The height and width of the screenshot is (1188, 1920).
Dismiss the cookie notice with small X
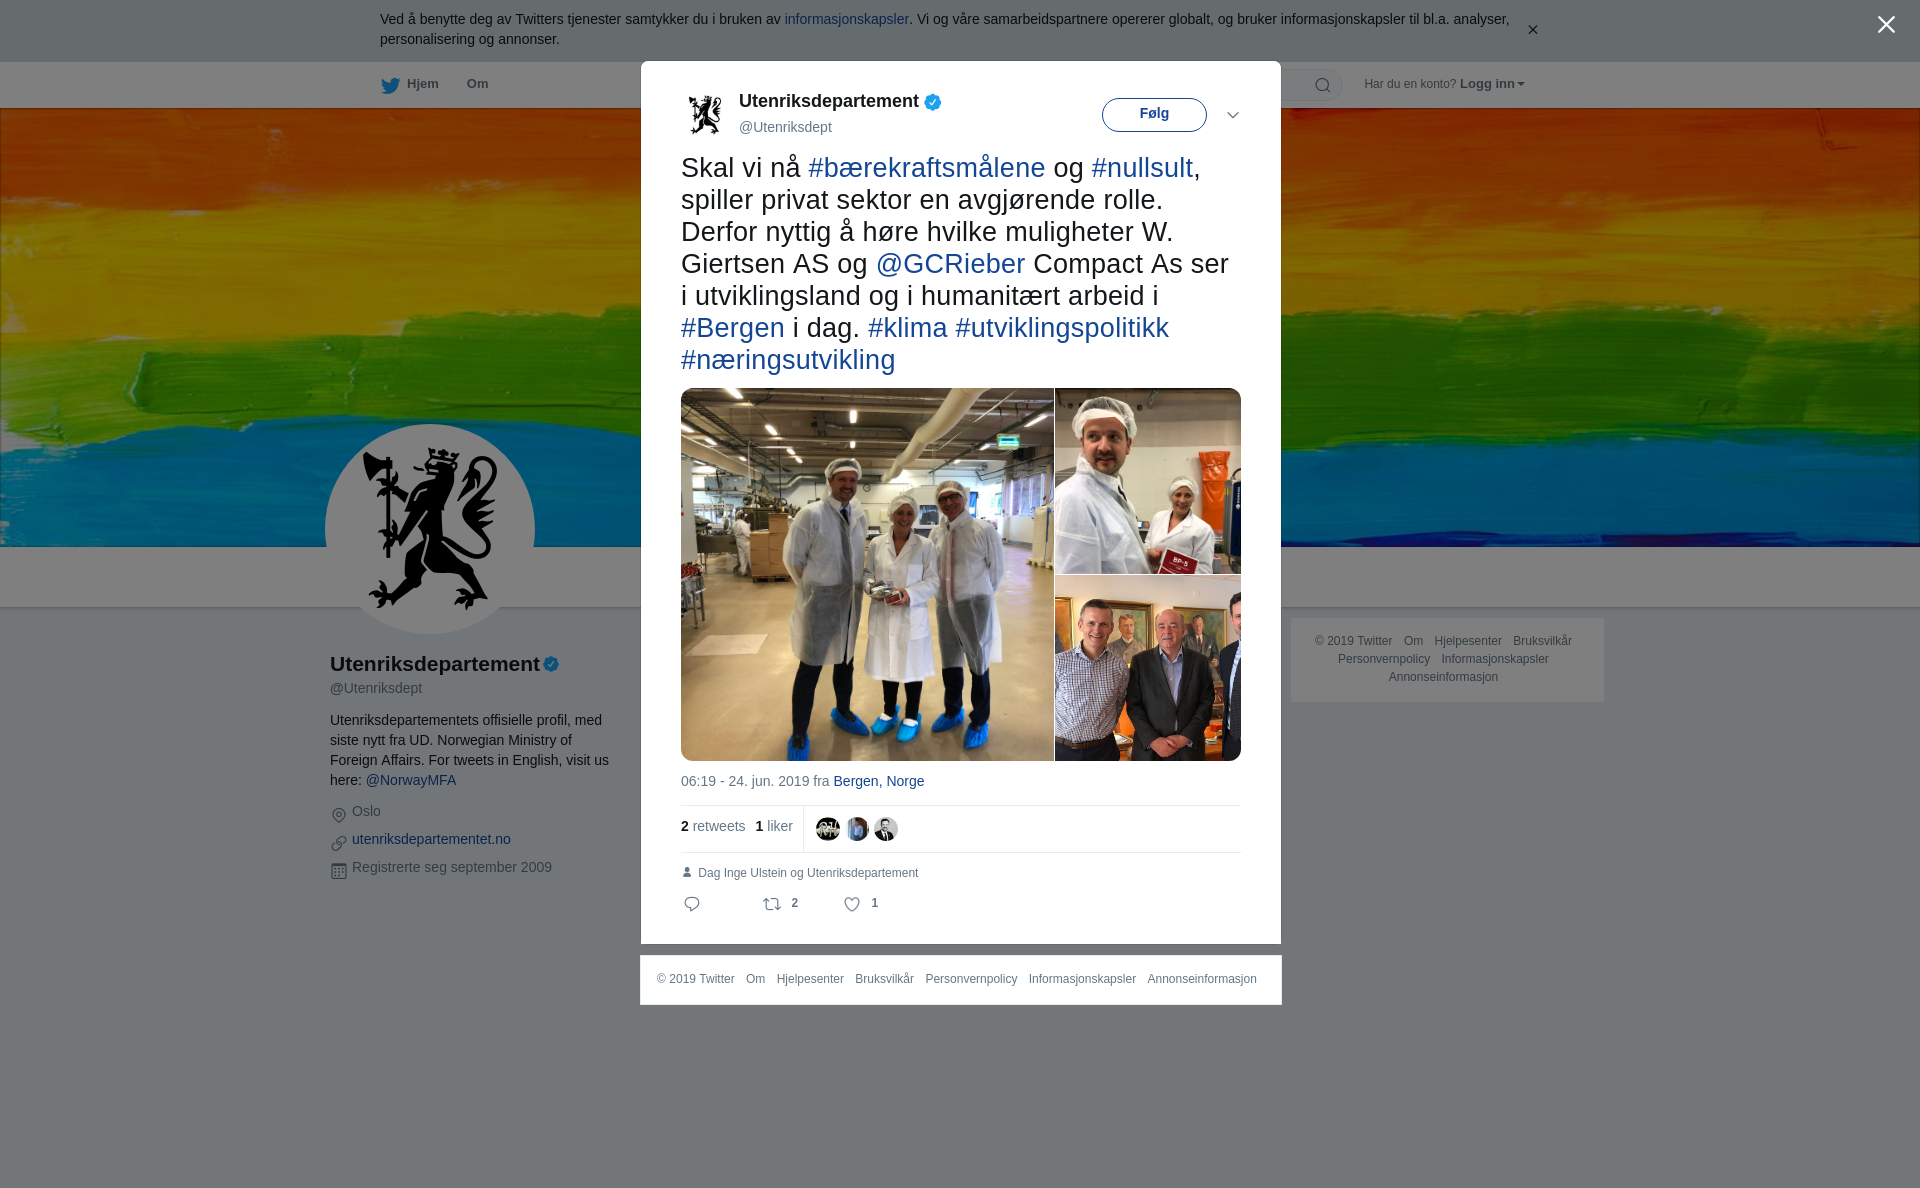[1532, 30]
